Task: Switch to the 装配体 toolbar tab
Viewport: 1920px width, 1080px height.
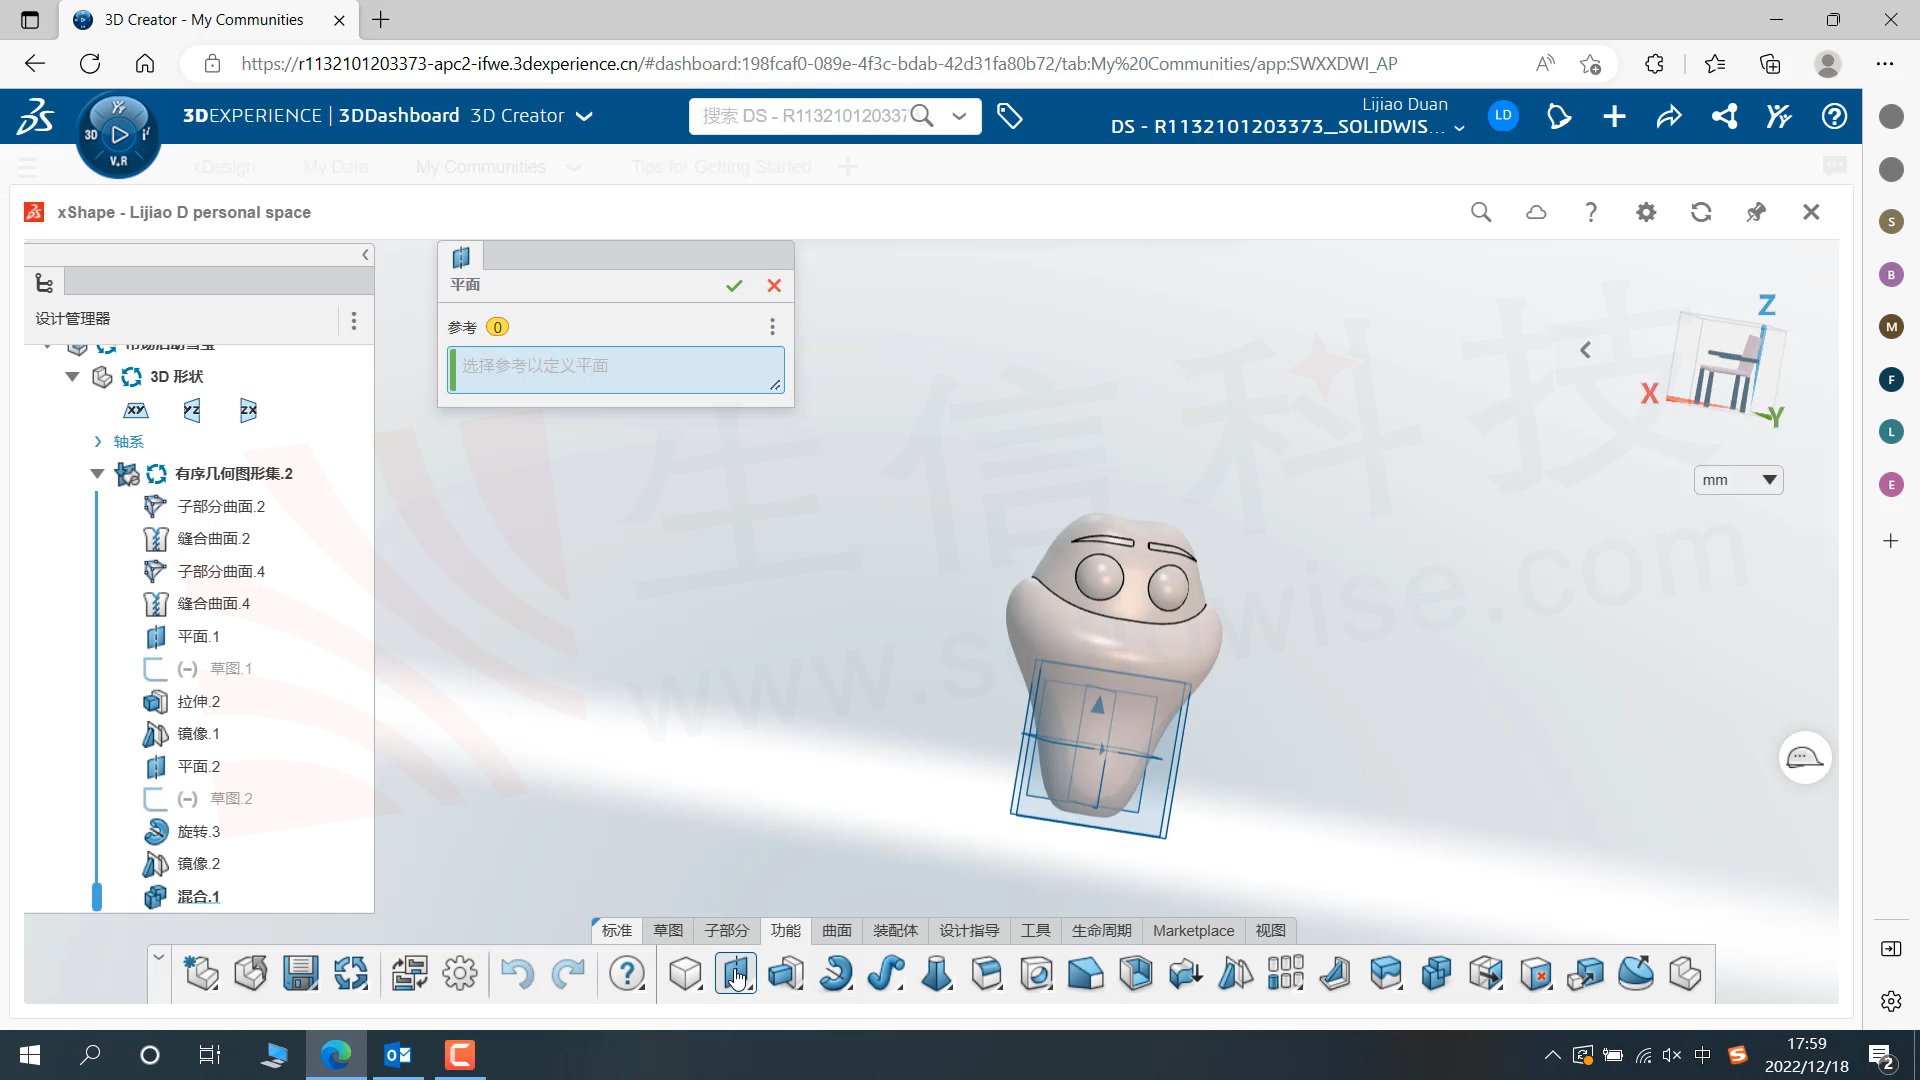Action: 895,931
